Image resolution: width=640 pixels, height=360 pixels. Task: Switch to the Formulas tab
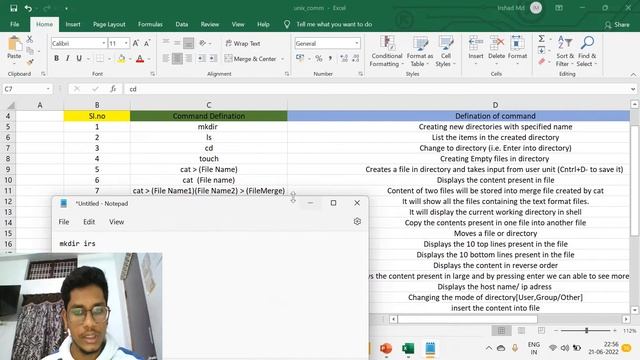[150, 24]
